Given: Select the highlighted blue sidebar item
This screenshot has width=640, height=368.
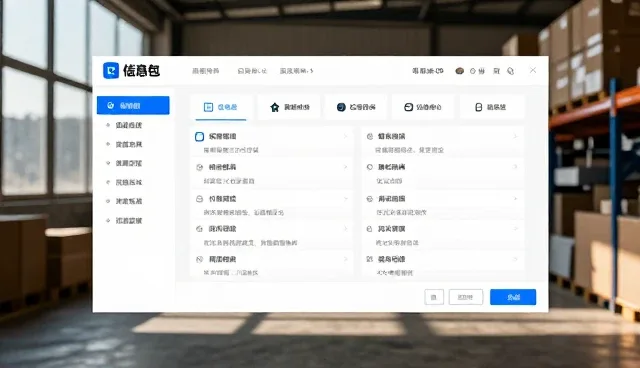Looking at the screenshot, I should tap(133, 105).
